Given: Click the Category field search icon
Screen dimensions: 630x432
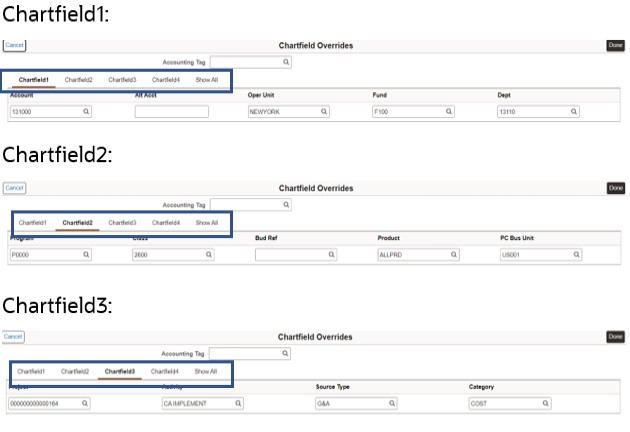Looking at the screenshot, I should pyautogui.click(x=546, y=403).
